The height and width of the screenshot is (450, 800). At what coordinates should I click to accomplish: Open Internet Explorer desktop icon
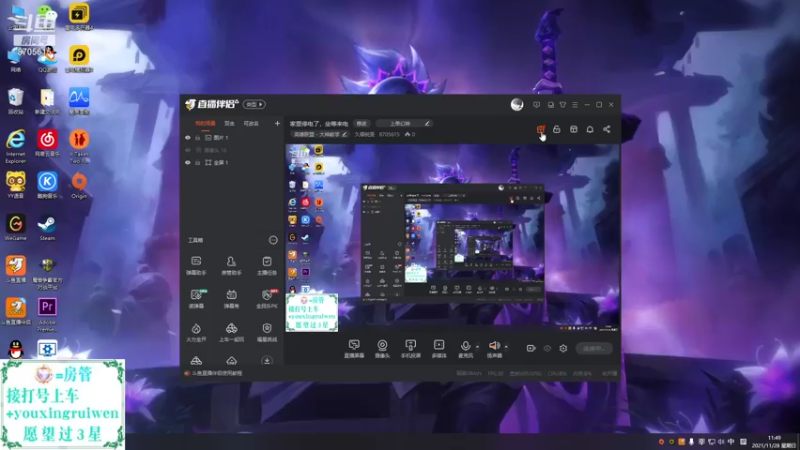coord(16,146)
